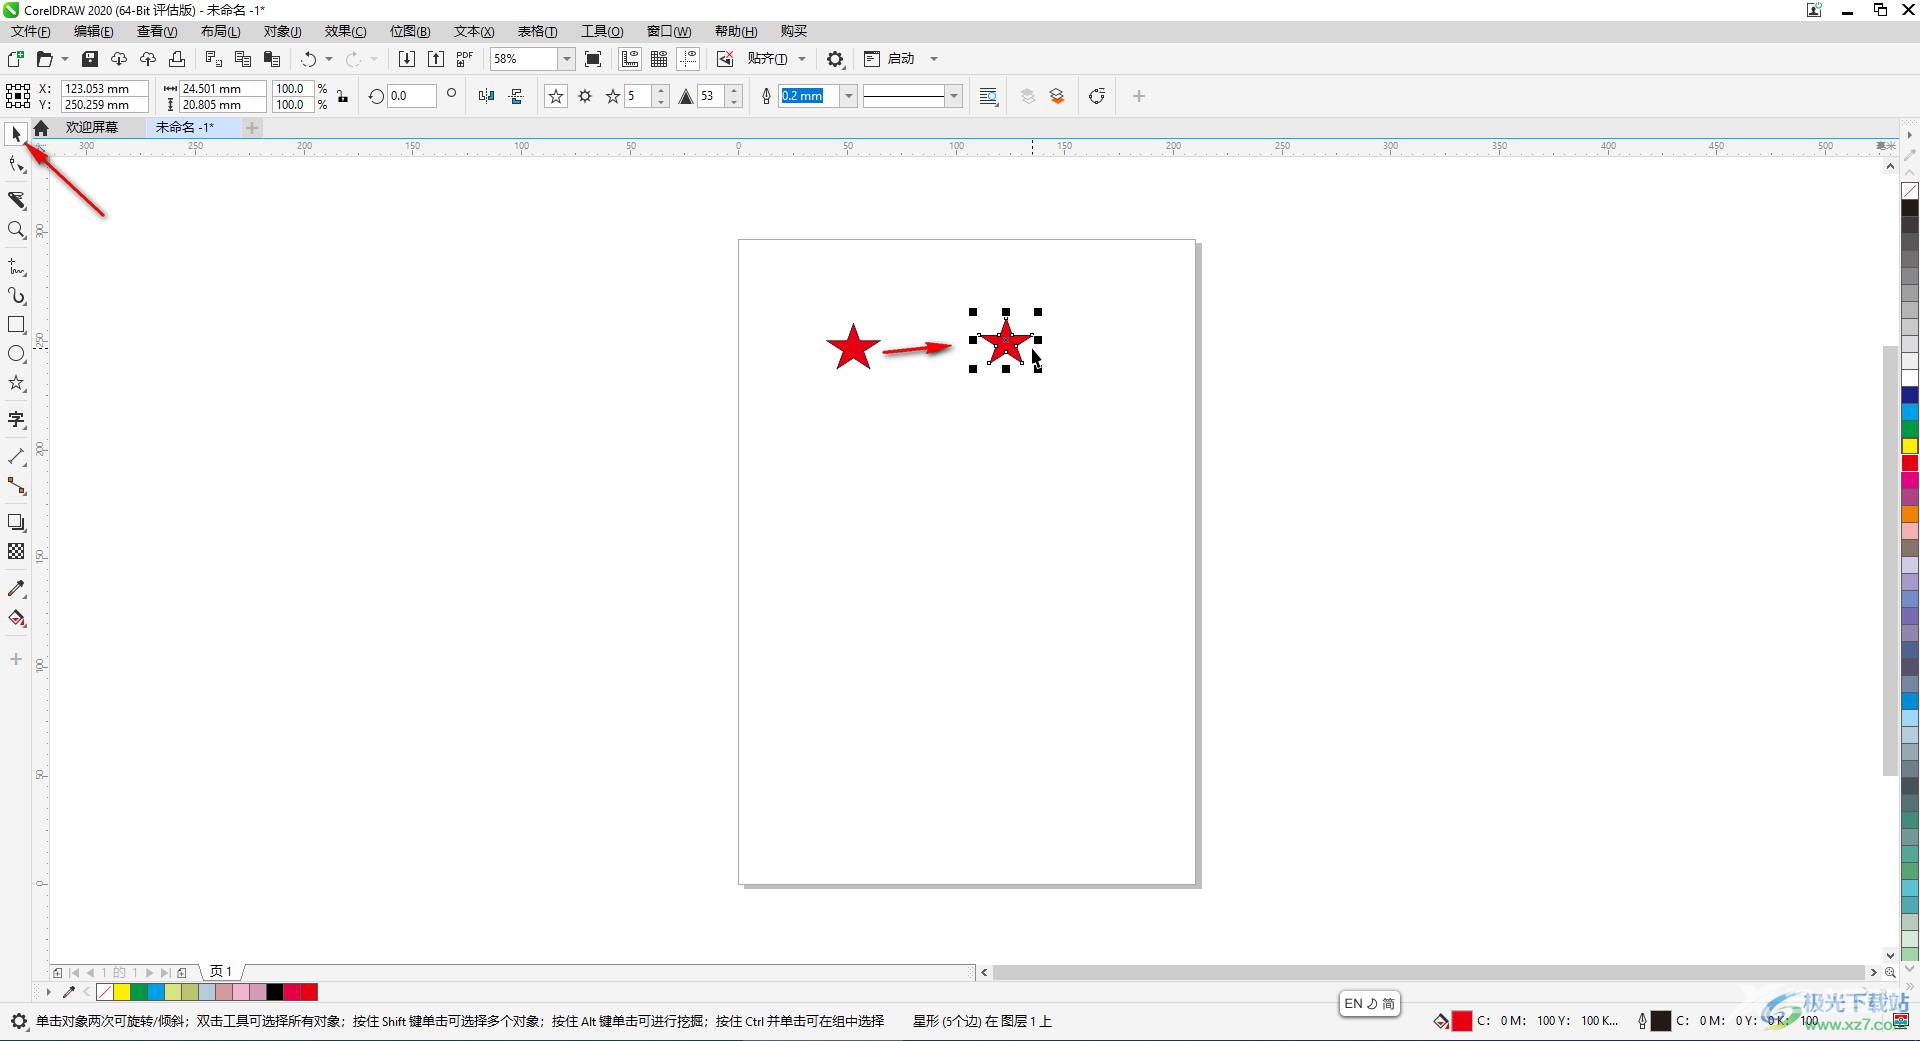Image resolution: width=1920 pixels, height=1041 pixels.
Task: Select the Freehand drawing tool
Action: click(16, 267)
